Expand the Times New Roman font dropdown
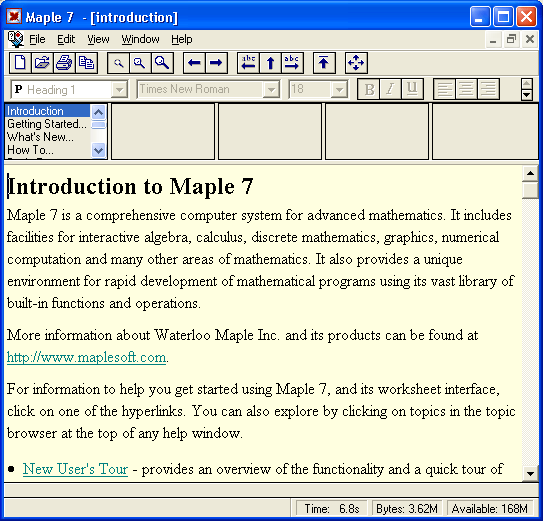 (x=271, y=90)
